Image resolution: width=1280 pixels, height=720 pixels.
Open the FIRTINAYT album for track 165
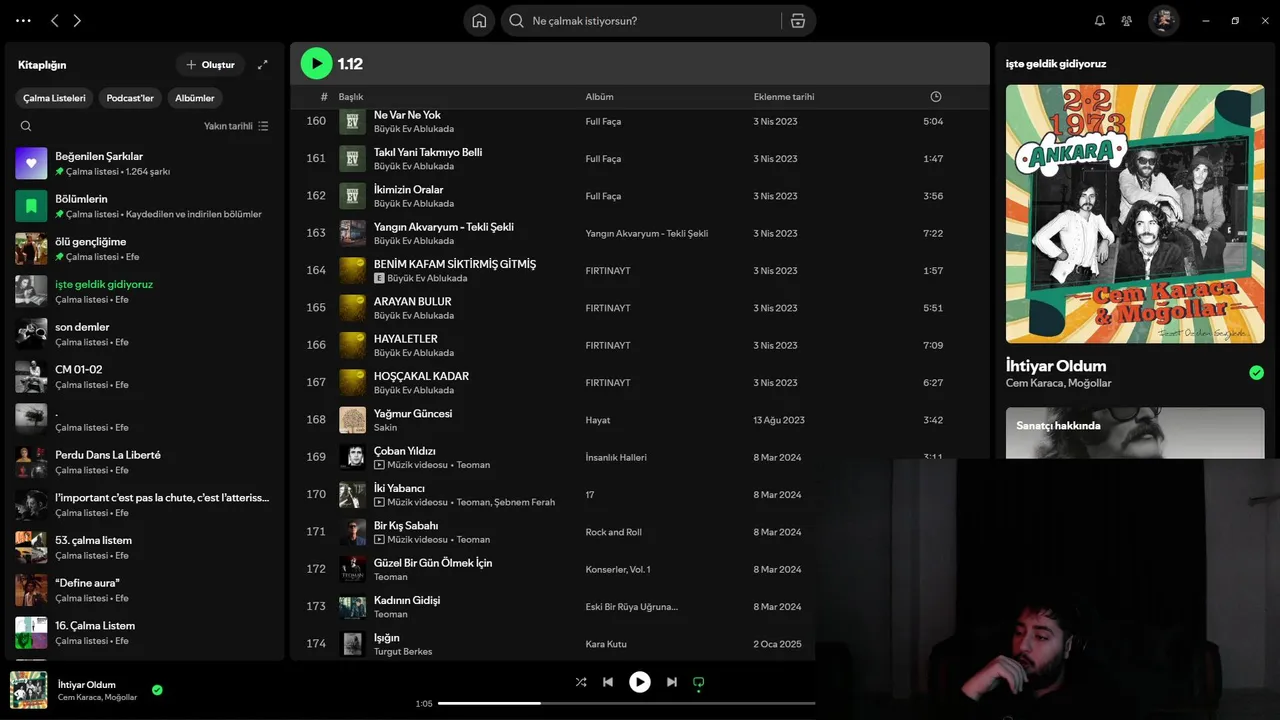608,308
